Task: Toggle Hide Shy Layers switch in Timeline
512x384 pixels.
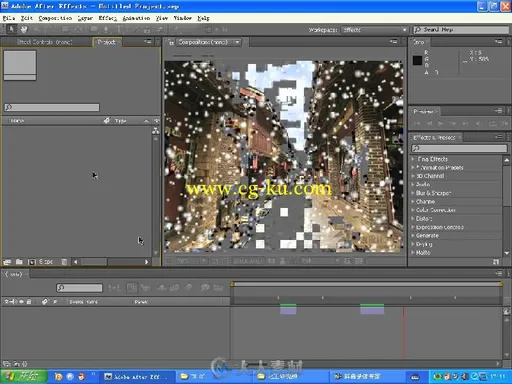Action: point(162,287)
